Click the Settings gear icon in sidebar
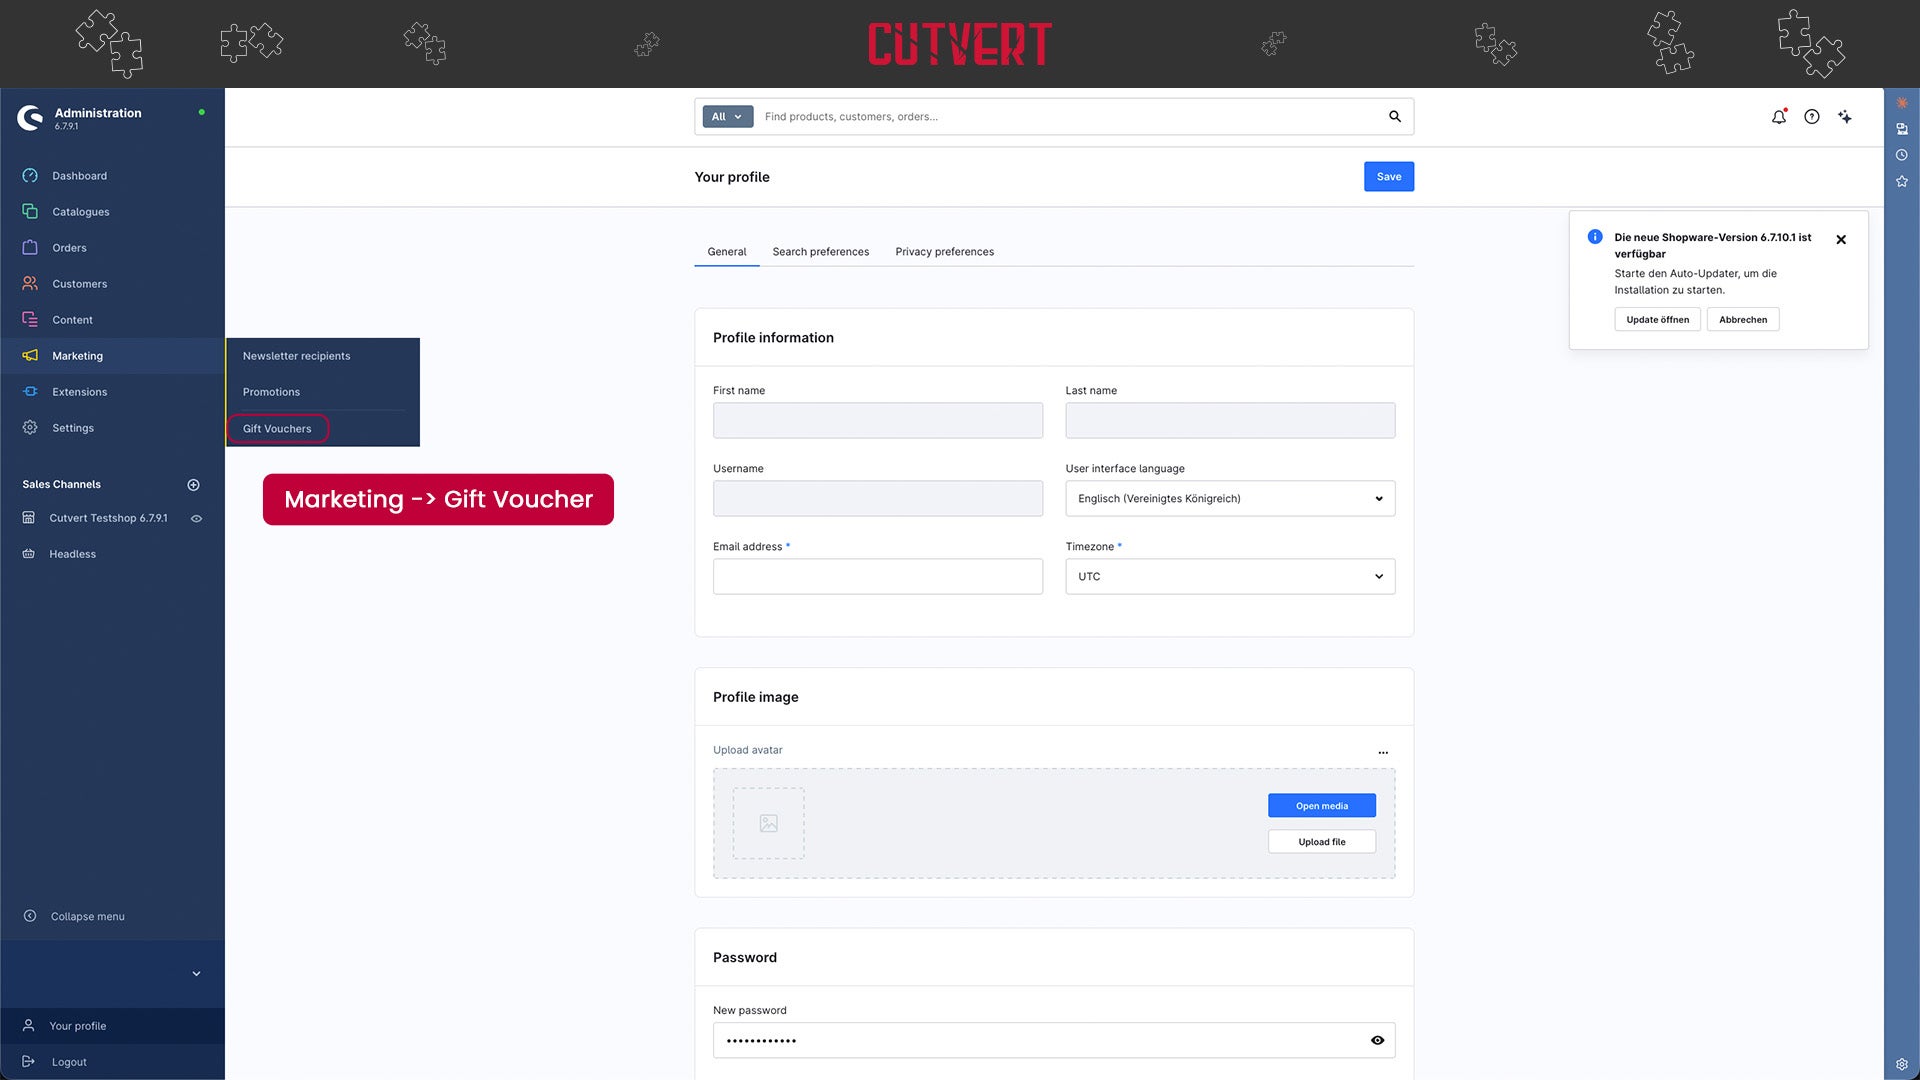 [x=30, y=427]
